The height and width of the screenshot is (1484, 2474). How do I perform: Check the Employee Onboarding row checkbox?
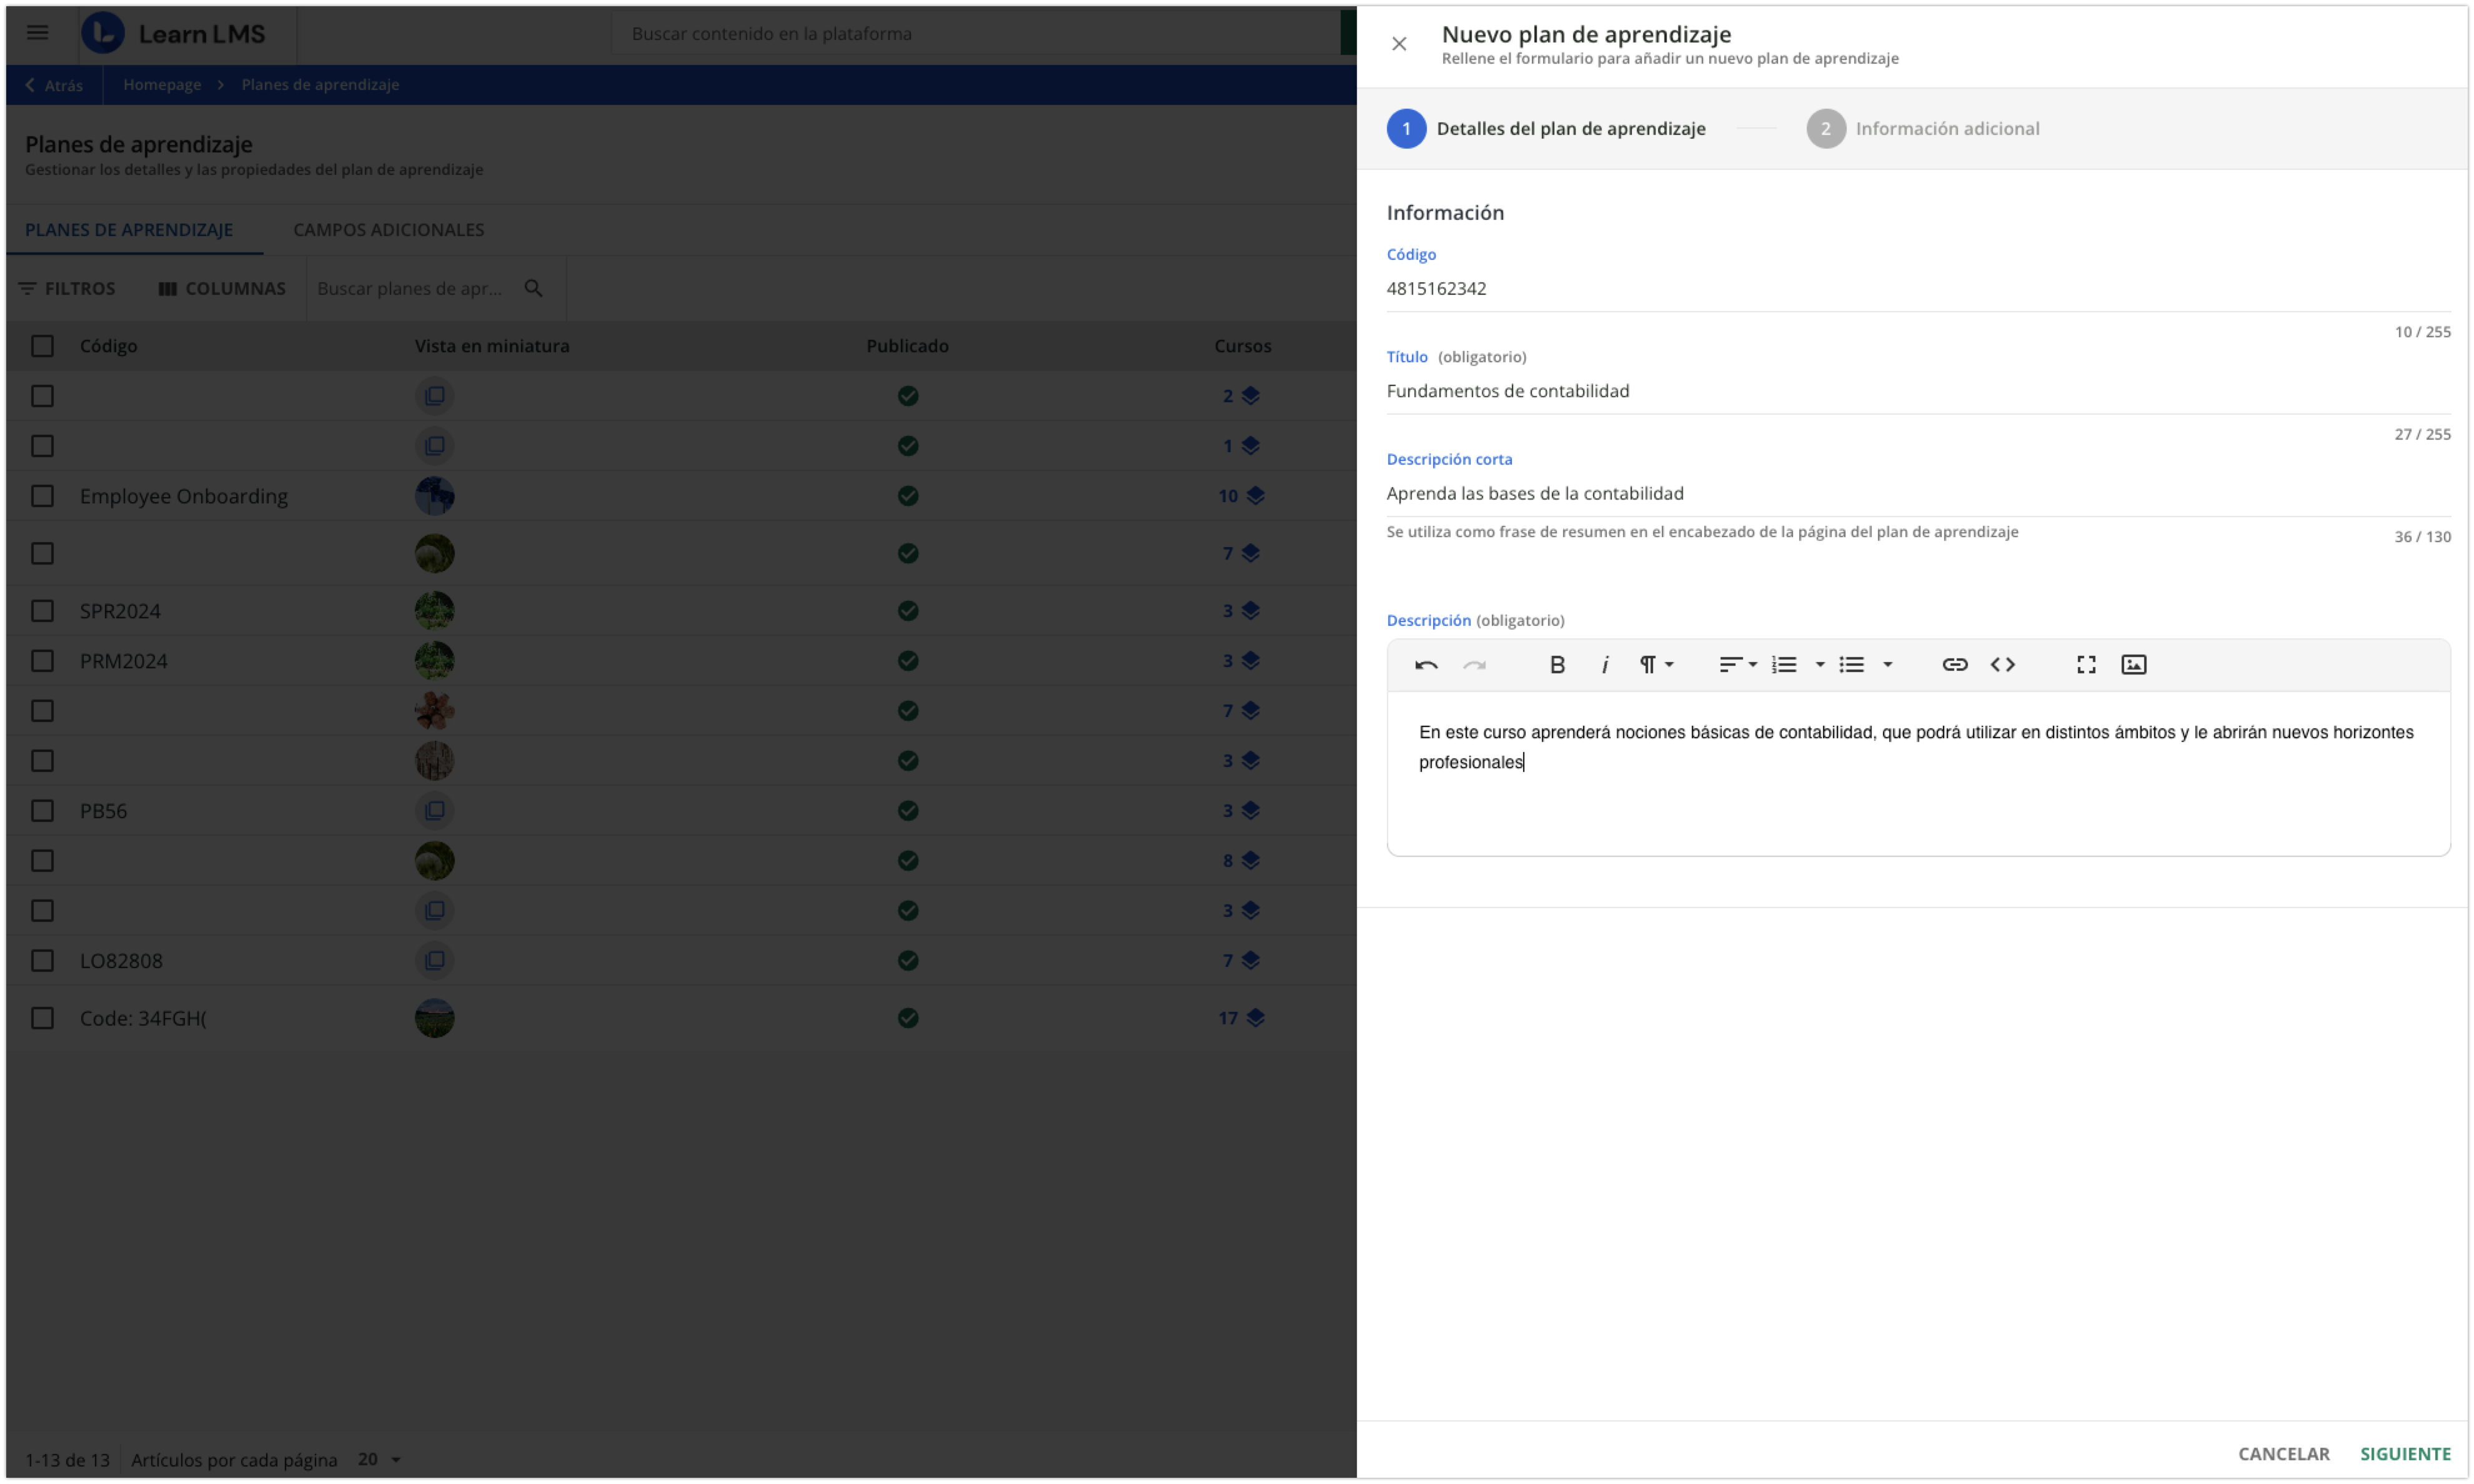click(x=42, y=496)
